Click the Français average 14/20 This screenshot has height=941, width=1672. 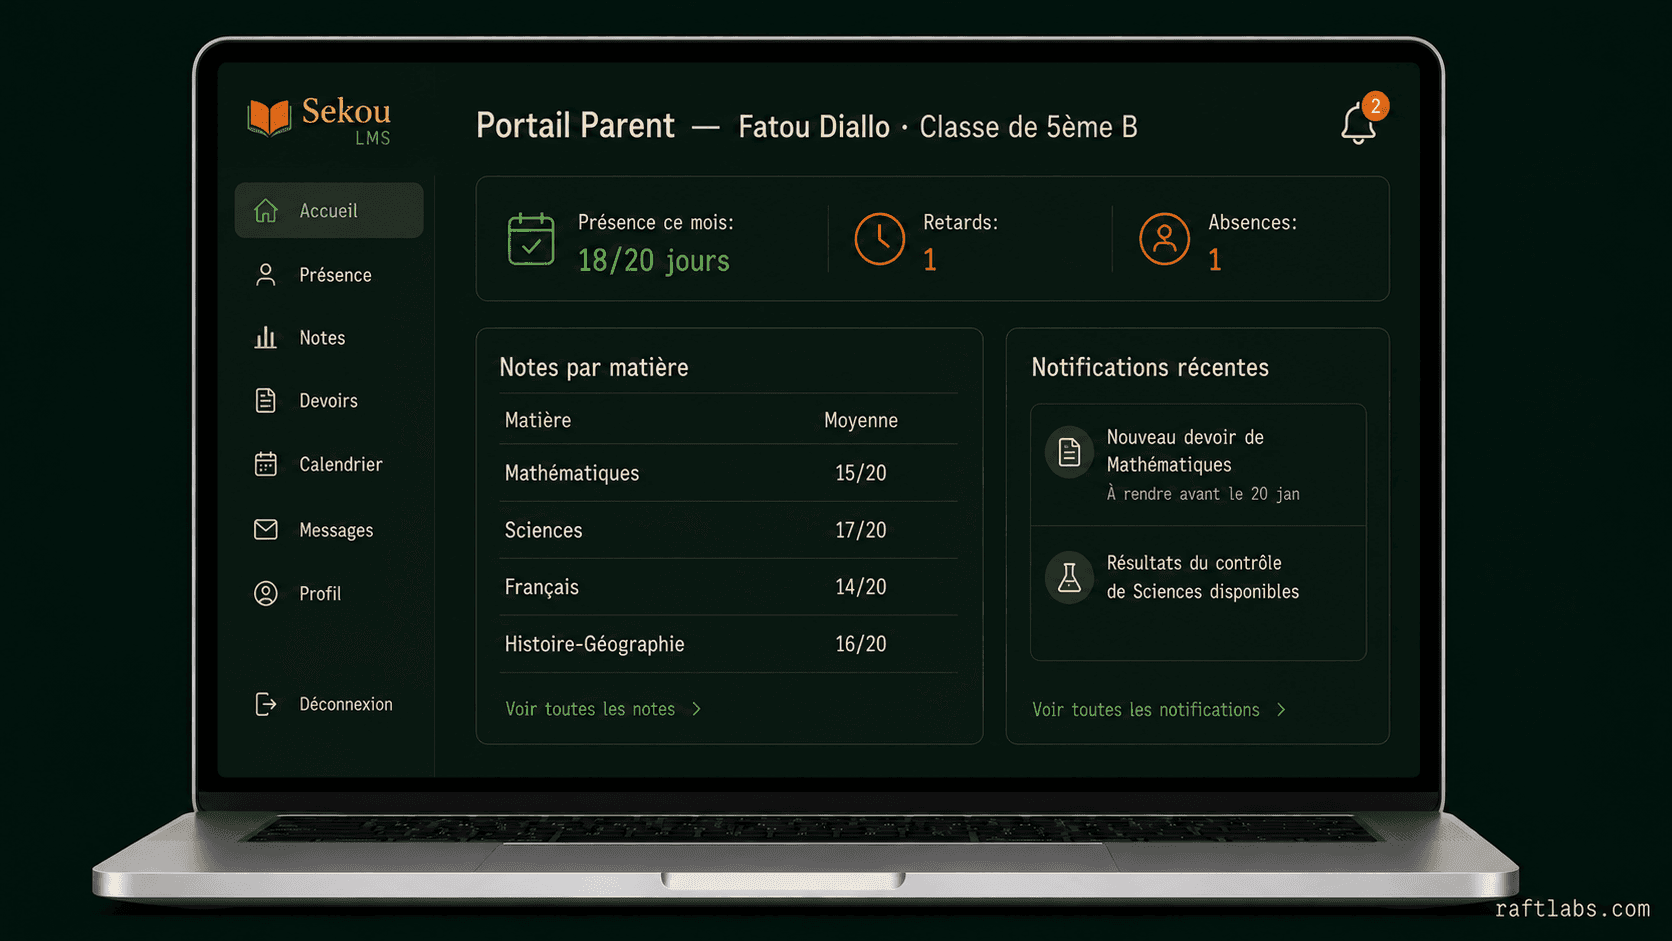[861, 587]
